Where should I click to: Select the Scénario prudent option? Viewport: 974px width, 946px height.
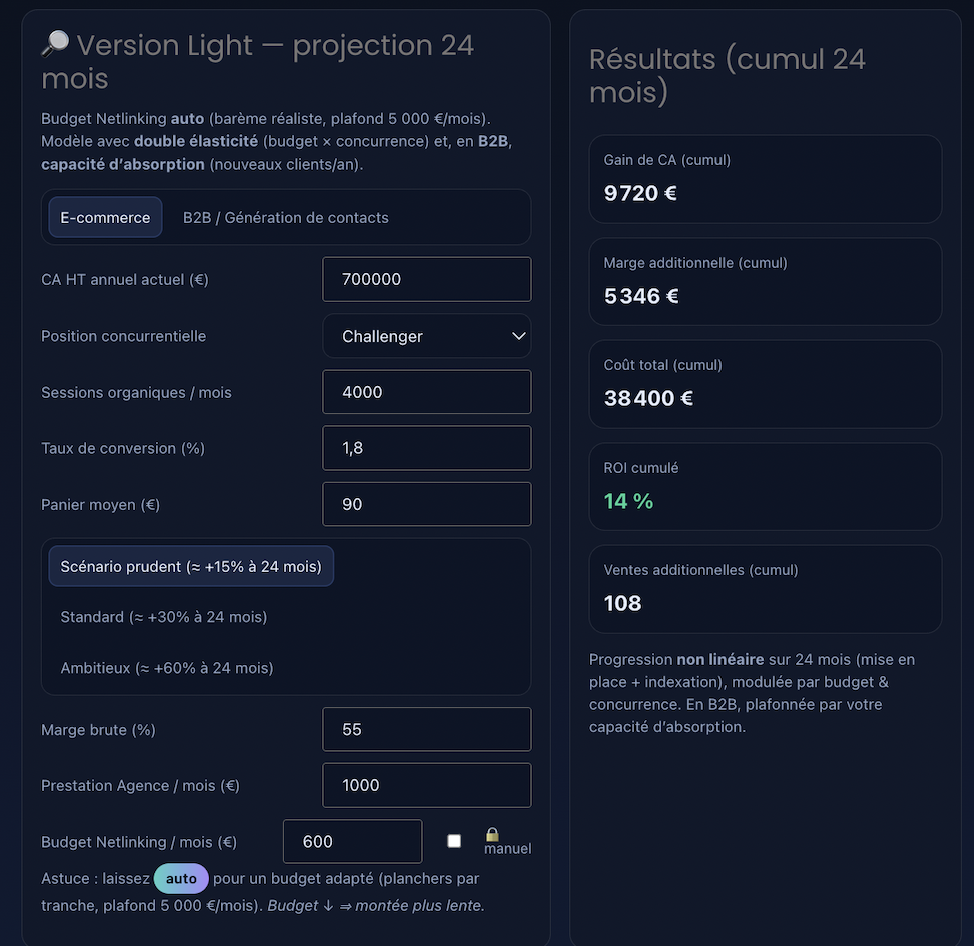(x=191, y=567)
